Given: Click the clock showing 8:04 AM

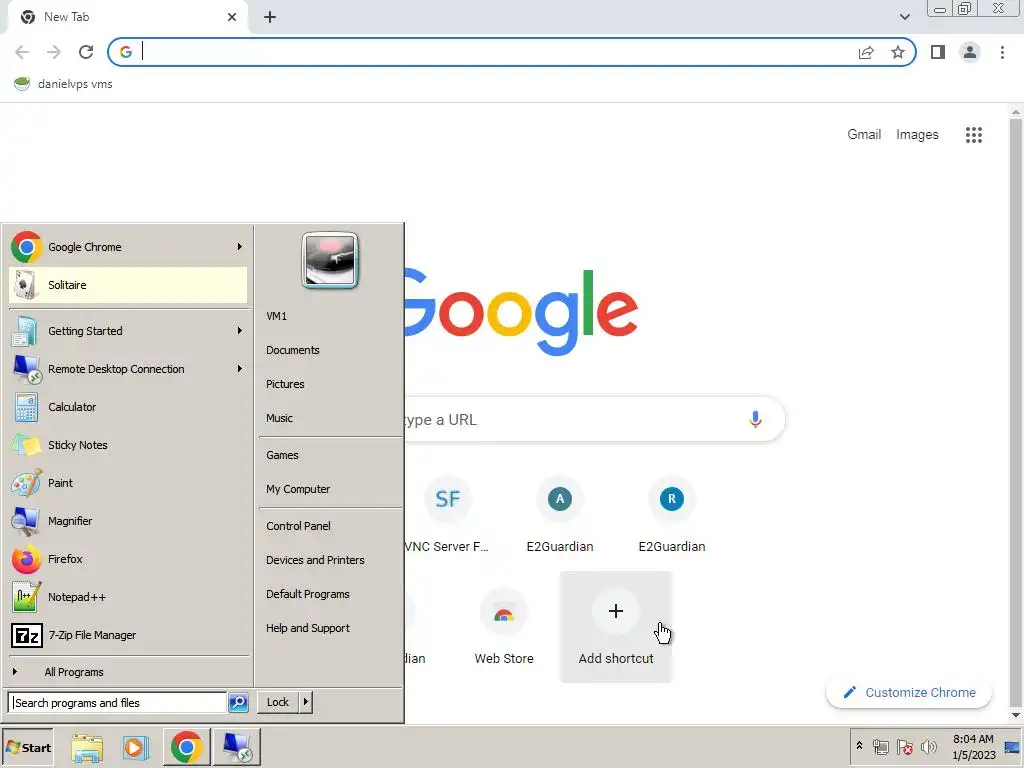Looking at the screenshot, I should coord(973,747).
